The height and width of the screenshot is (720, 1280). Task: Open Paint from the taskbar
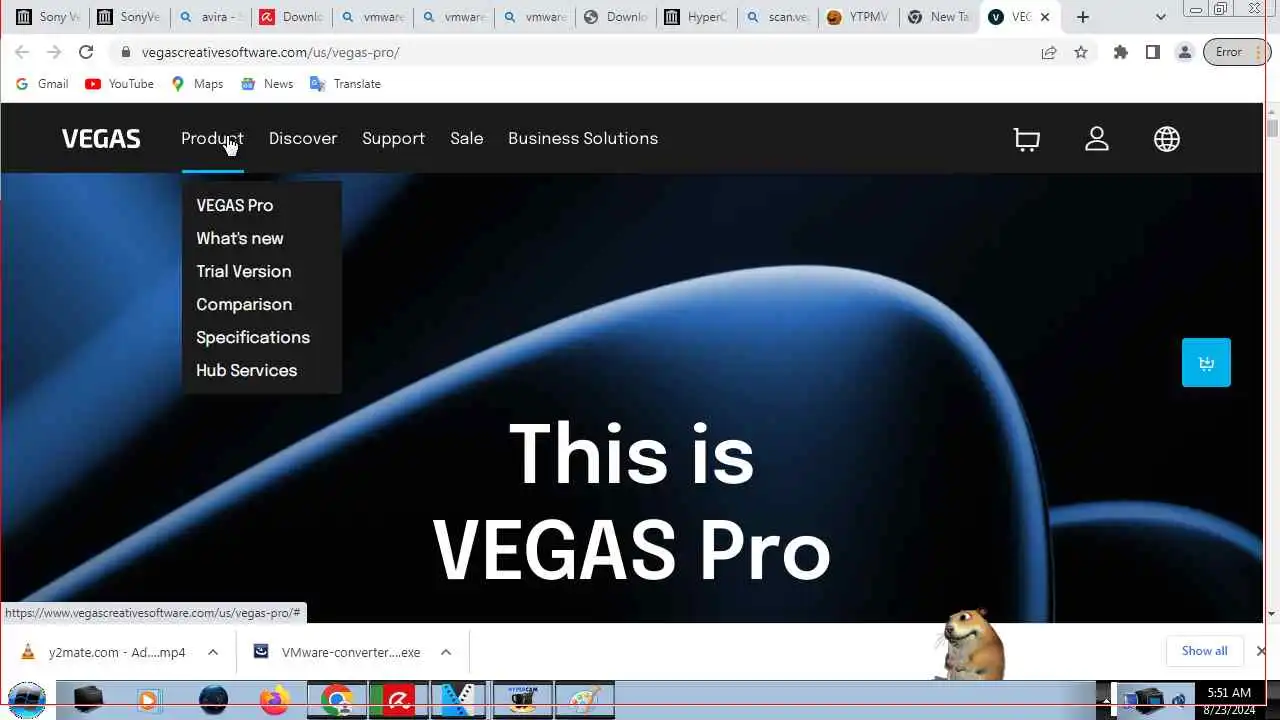pyautogui.click(x=584, y=699)
